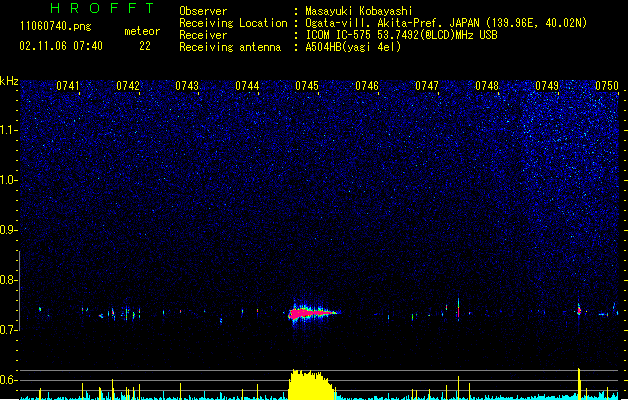This screenshot has width=629, height=400.
Task: Click the 0749 time marker
Action: (547, 86)
